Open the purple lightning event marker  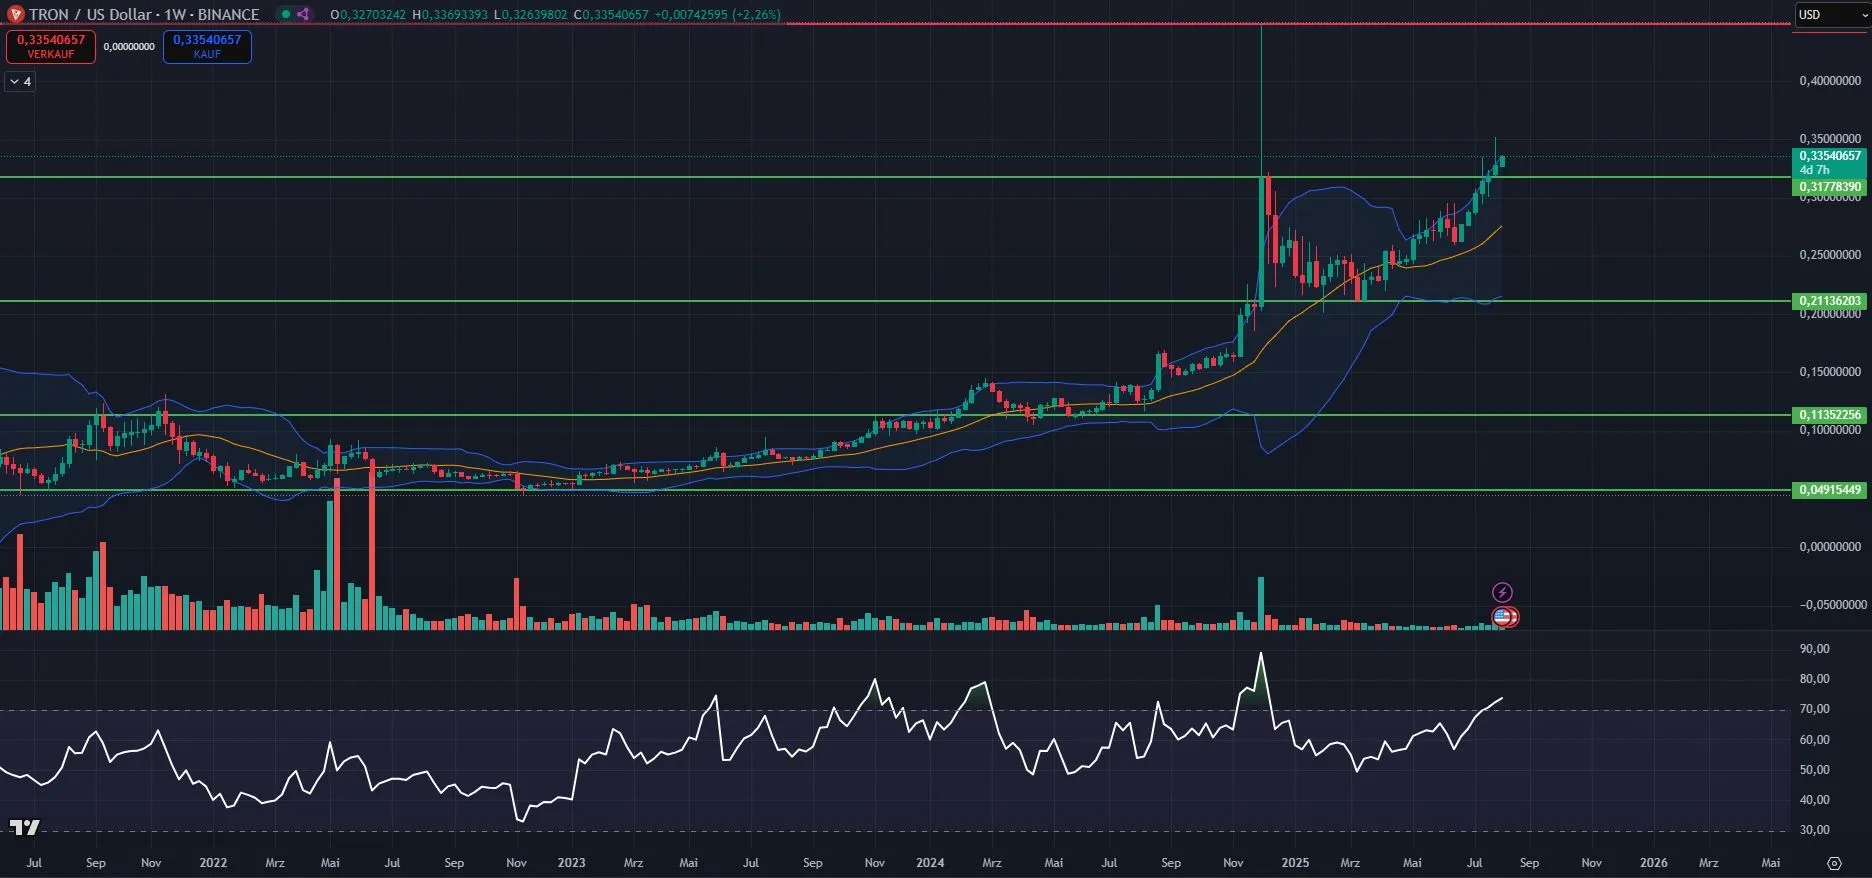[x=1502, y=593]
